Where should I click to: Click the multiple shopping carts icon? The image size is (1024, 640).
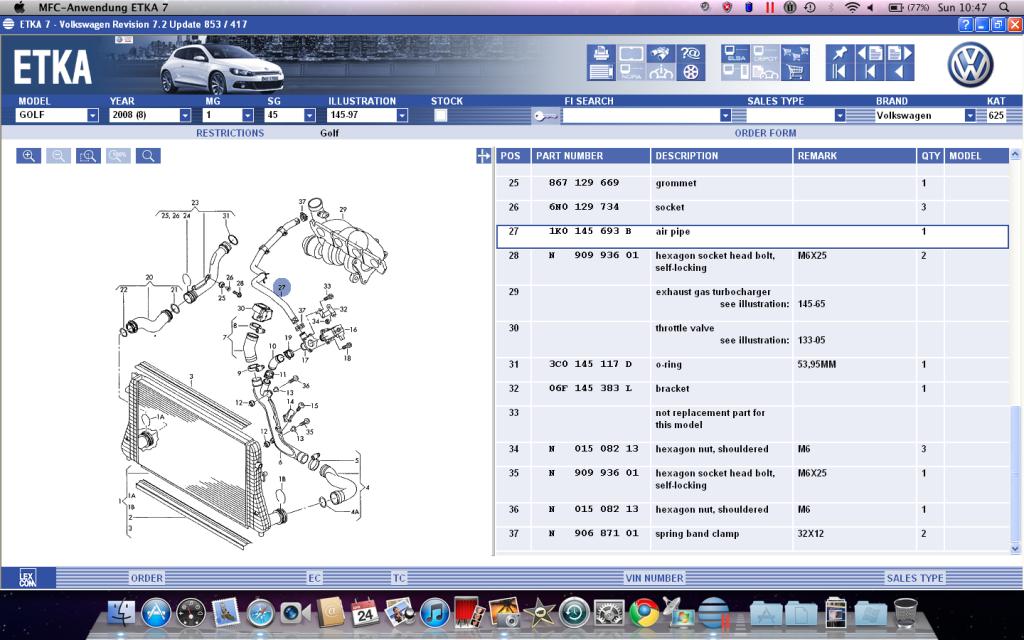pyautogui.click(x=795, y=54)
